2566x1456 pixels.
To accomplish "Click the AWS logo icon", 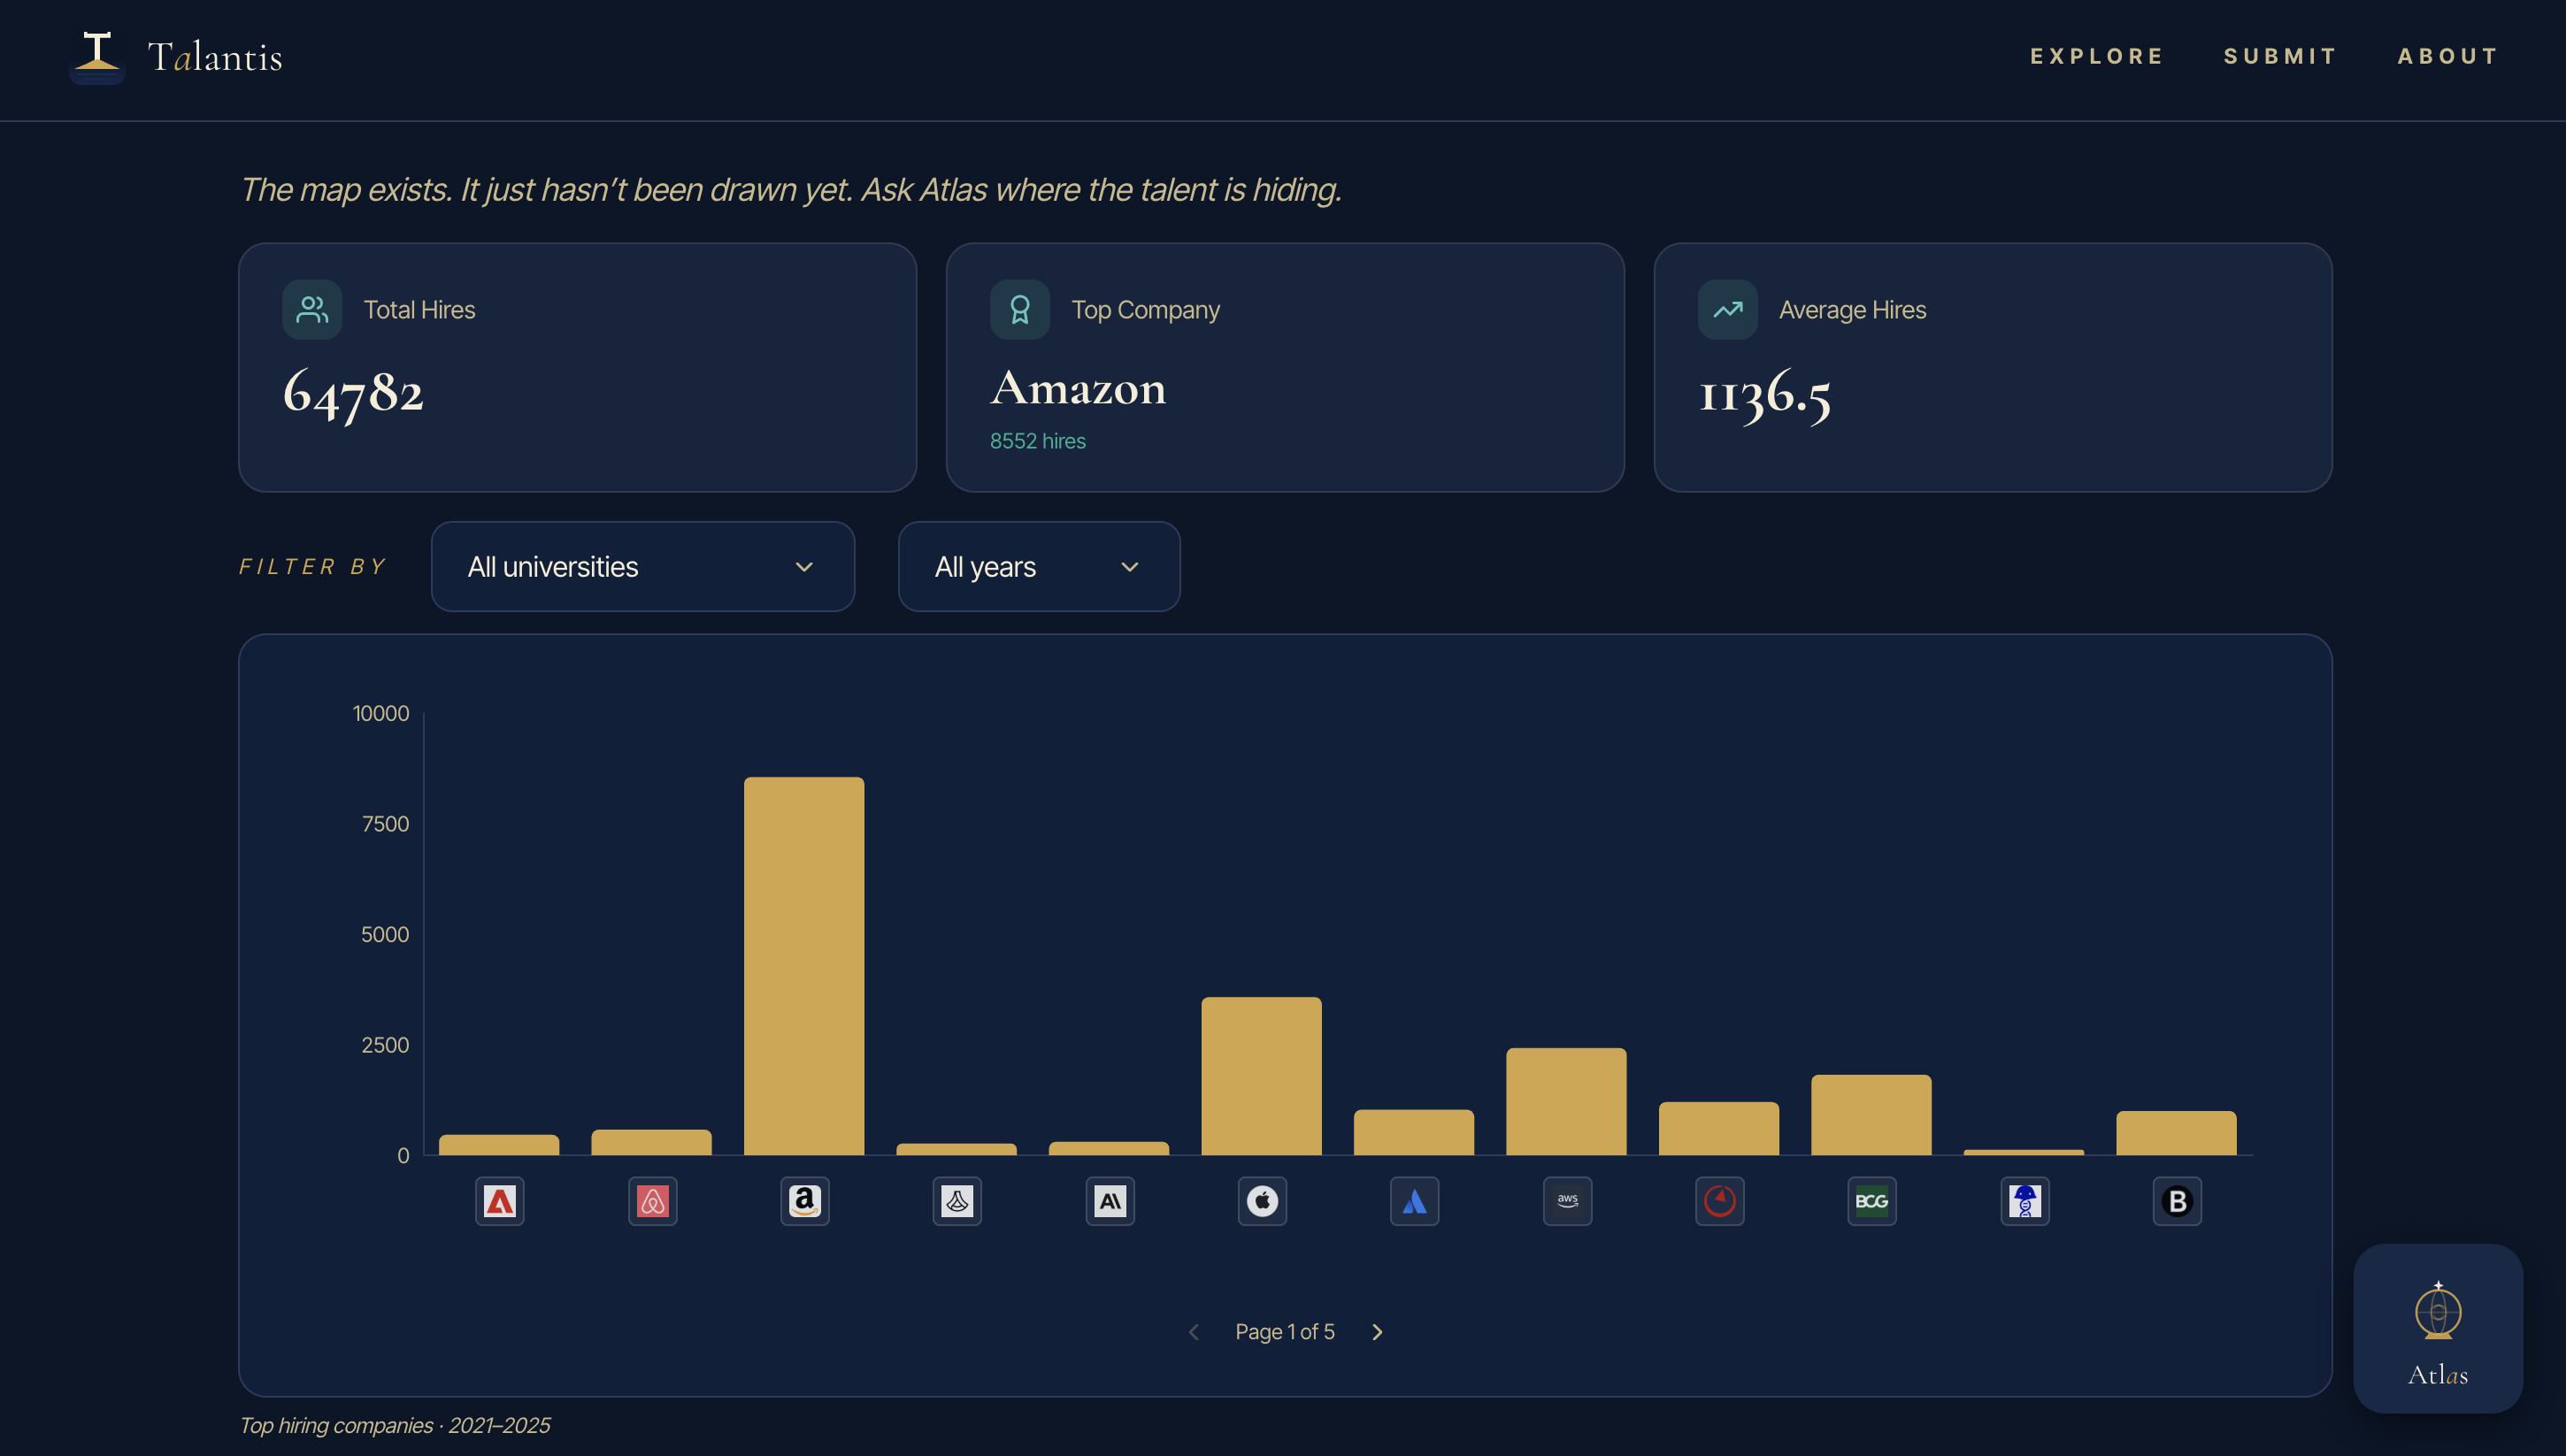I will click(x=1567, y=1201).
